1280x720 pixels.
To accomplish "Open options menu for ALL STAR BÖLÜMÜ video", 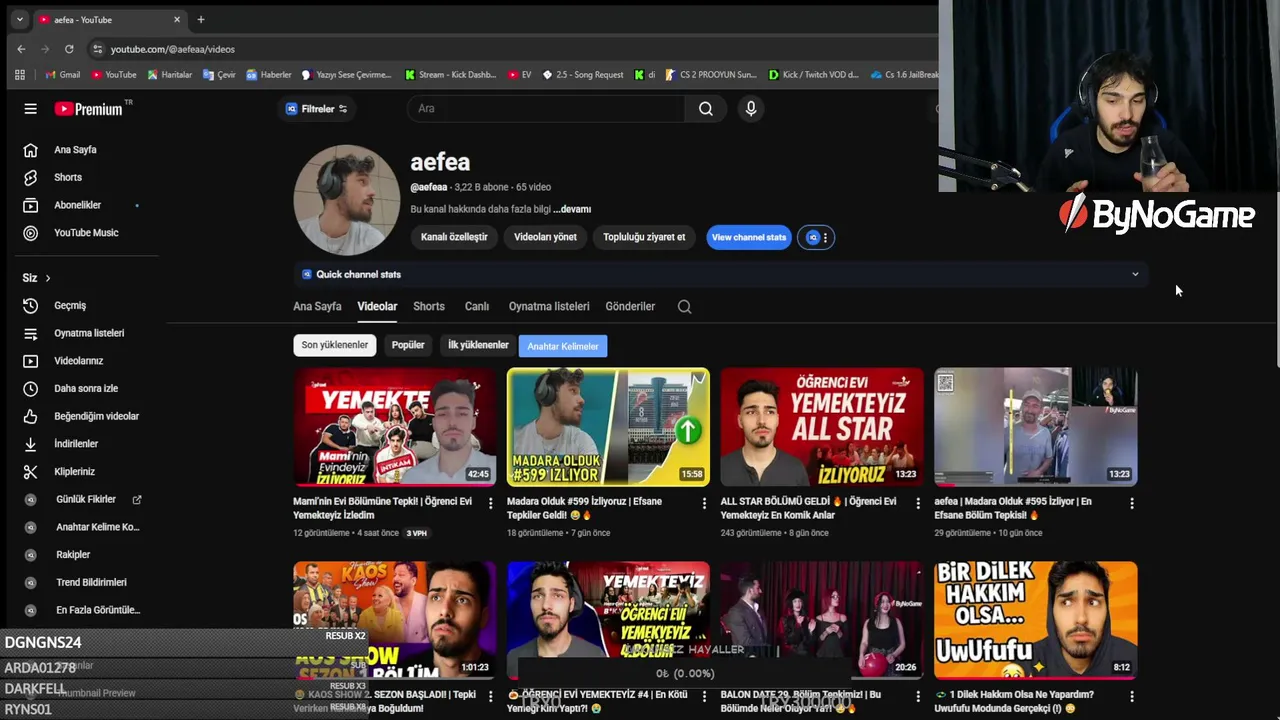I will click(x=918, y=504).
